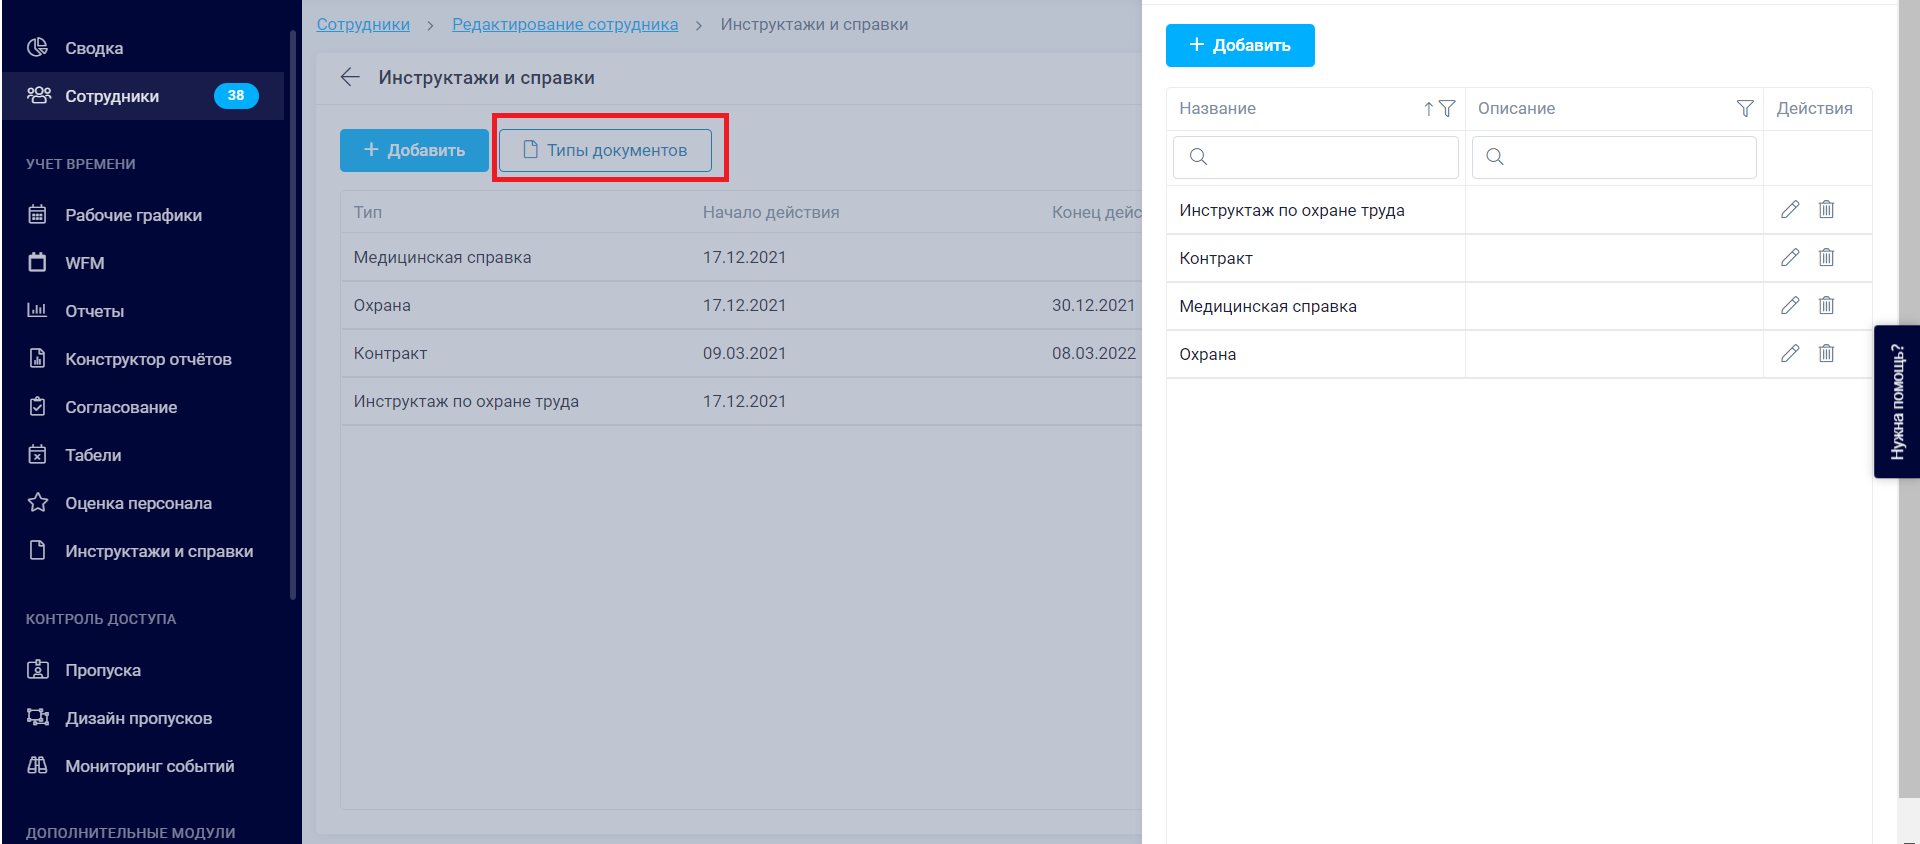This screenshot has width=1920, height=844.
Task: Click Медицинская справка name in right panel
Action: coord(1267,306)
